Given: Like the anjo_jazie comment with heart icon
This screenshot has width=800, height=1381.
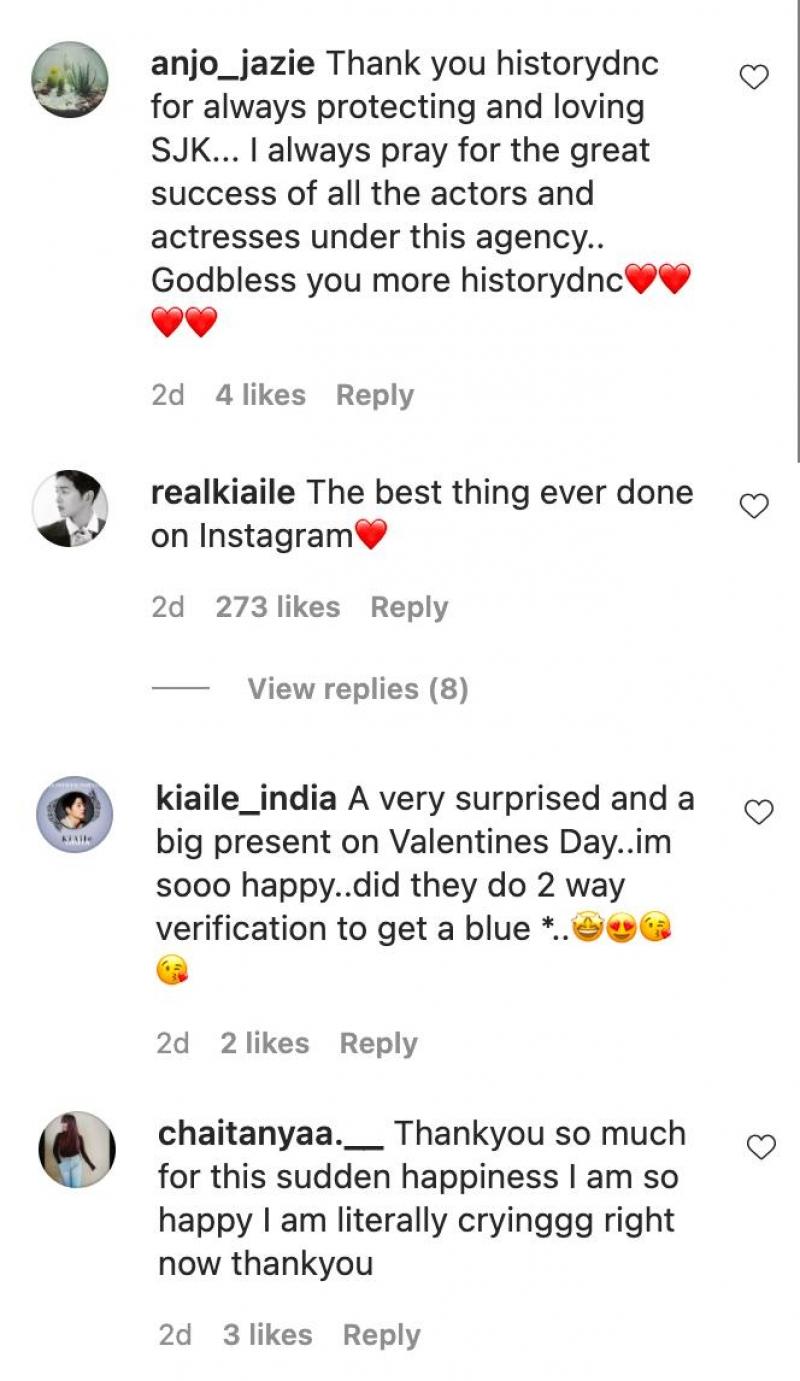Looking at the screenshot, I should coord(754,77).
